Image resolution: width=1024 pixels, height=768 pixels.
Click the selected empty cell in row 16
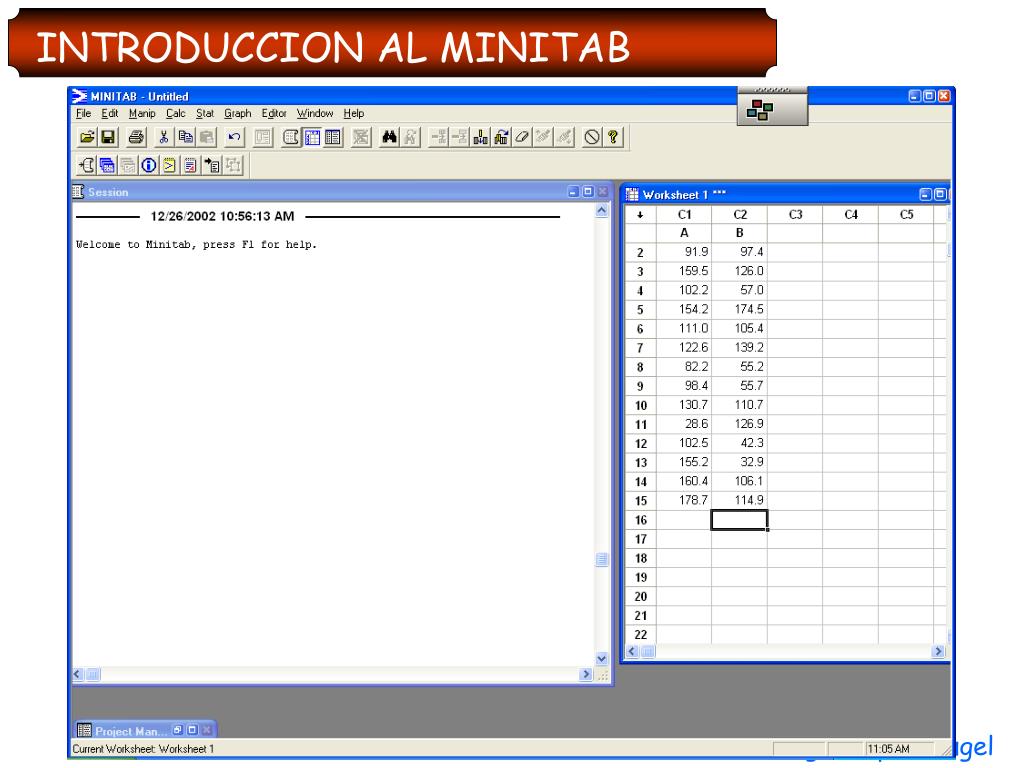pyautogui.click(x=739, y=520)
